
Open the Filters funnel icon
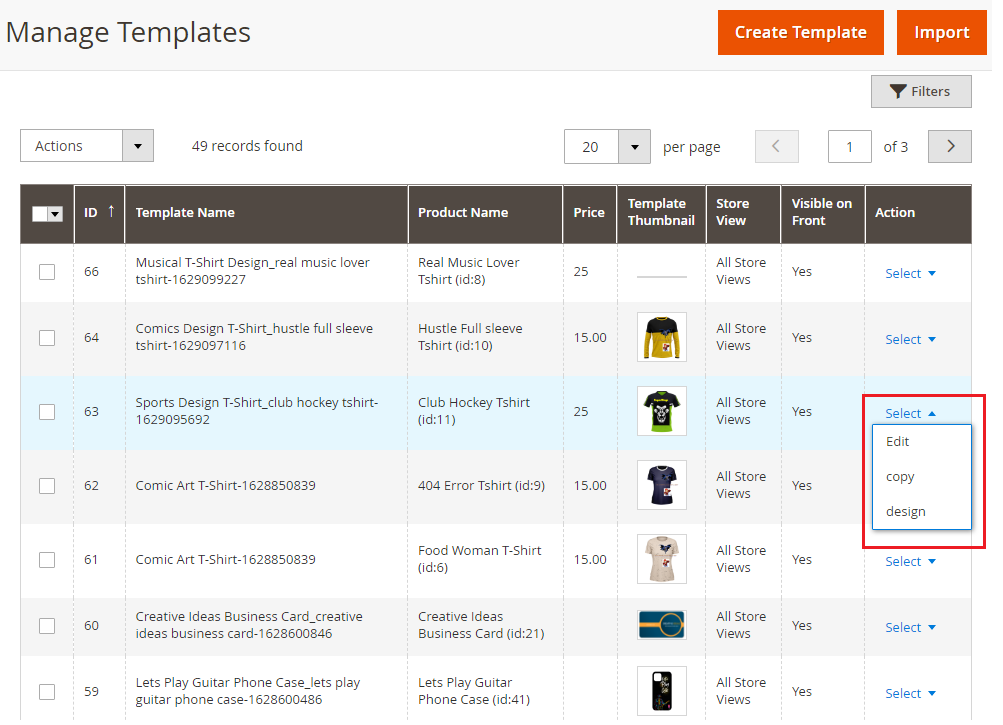[901, 91]
